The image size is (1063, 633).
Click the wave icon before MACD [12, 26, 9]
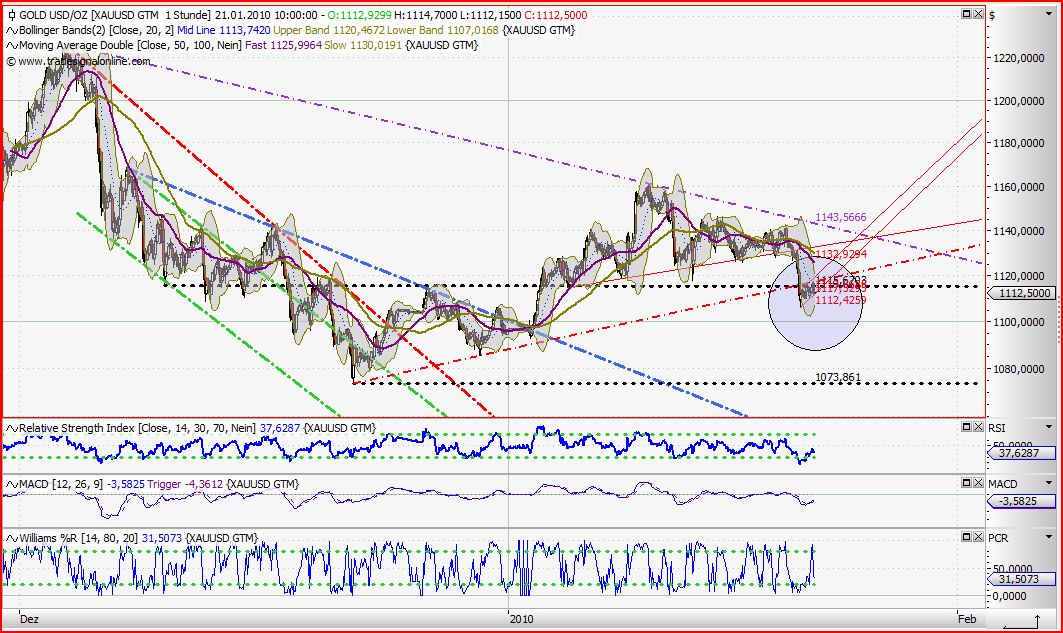click(12, 484)
